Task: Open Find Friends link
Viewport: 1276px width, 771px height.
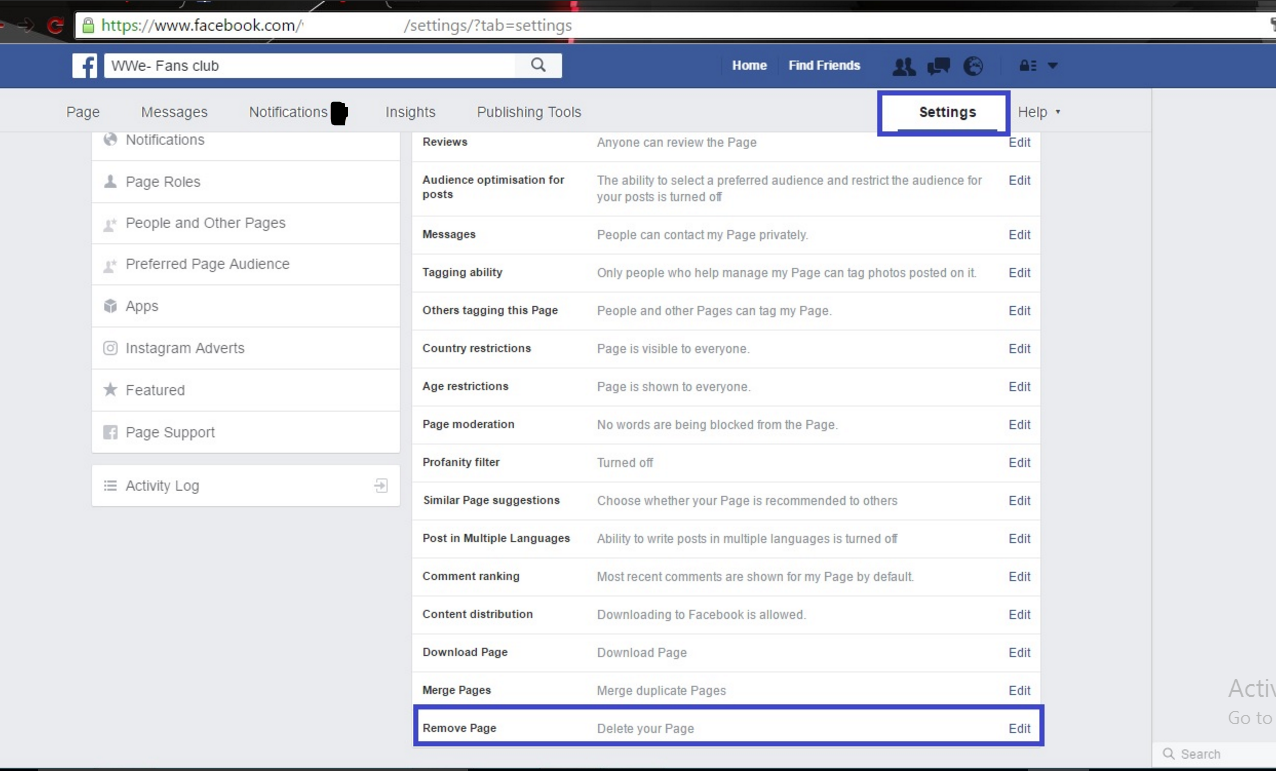Action: [x=824, y=65]
